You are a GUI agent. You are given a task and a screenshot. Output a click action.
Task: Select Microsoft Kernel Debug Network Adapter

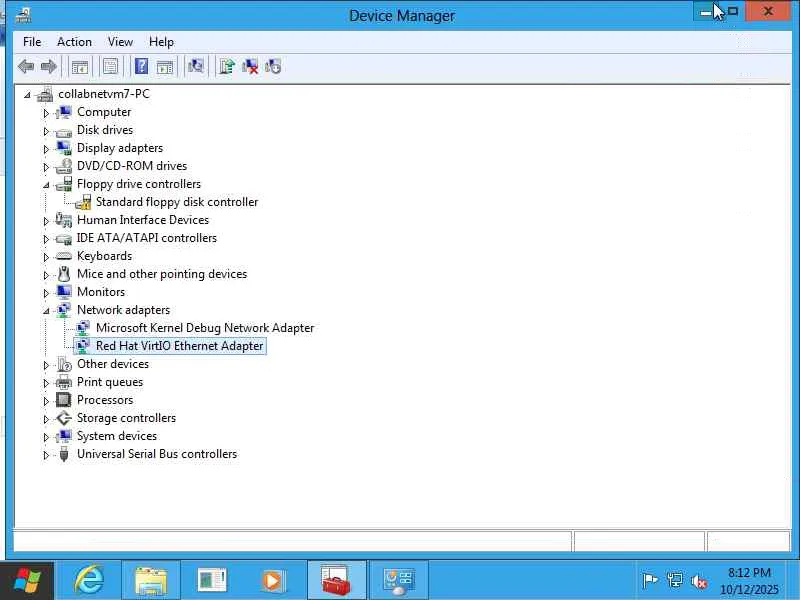point(205,328)
